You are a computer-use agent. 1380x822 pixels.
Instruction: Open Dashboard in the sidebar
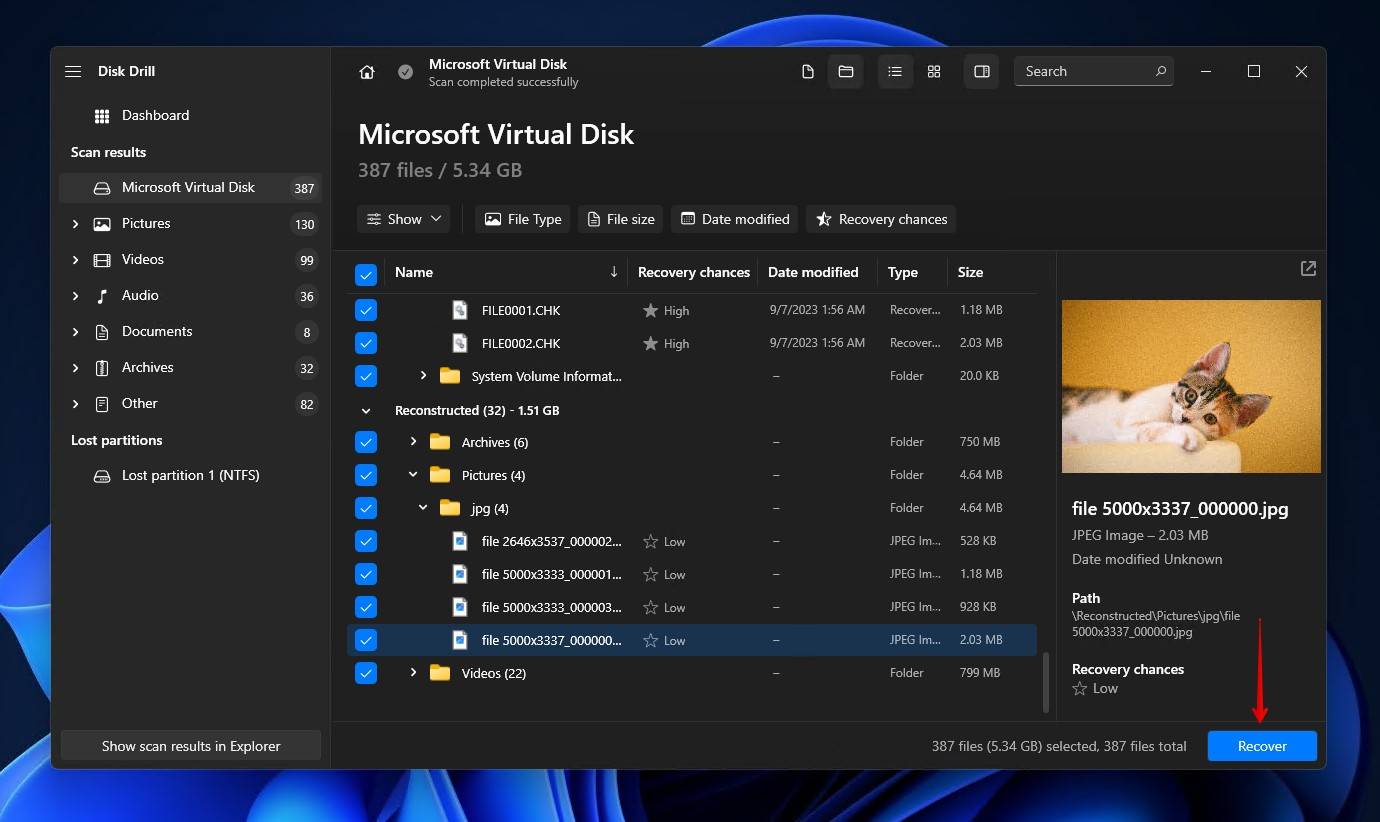(155, 116)
